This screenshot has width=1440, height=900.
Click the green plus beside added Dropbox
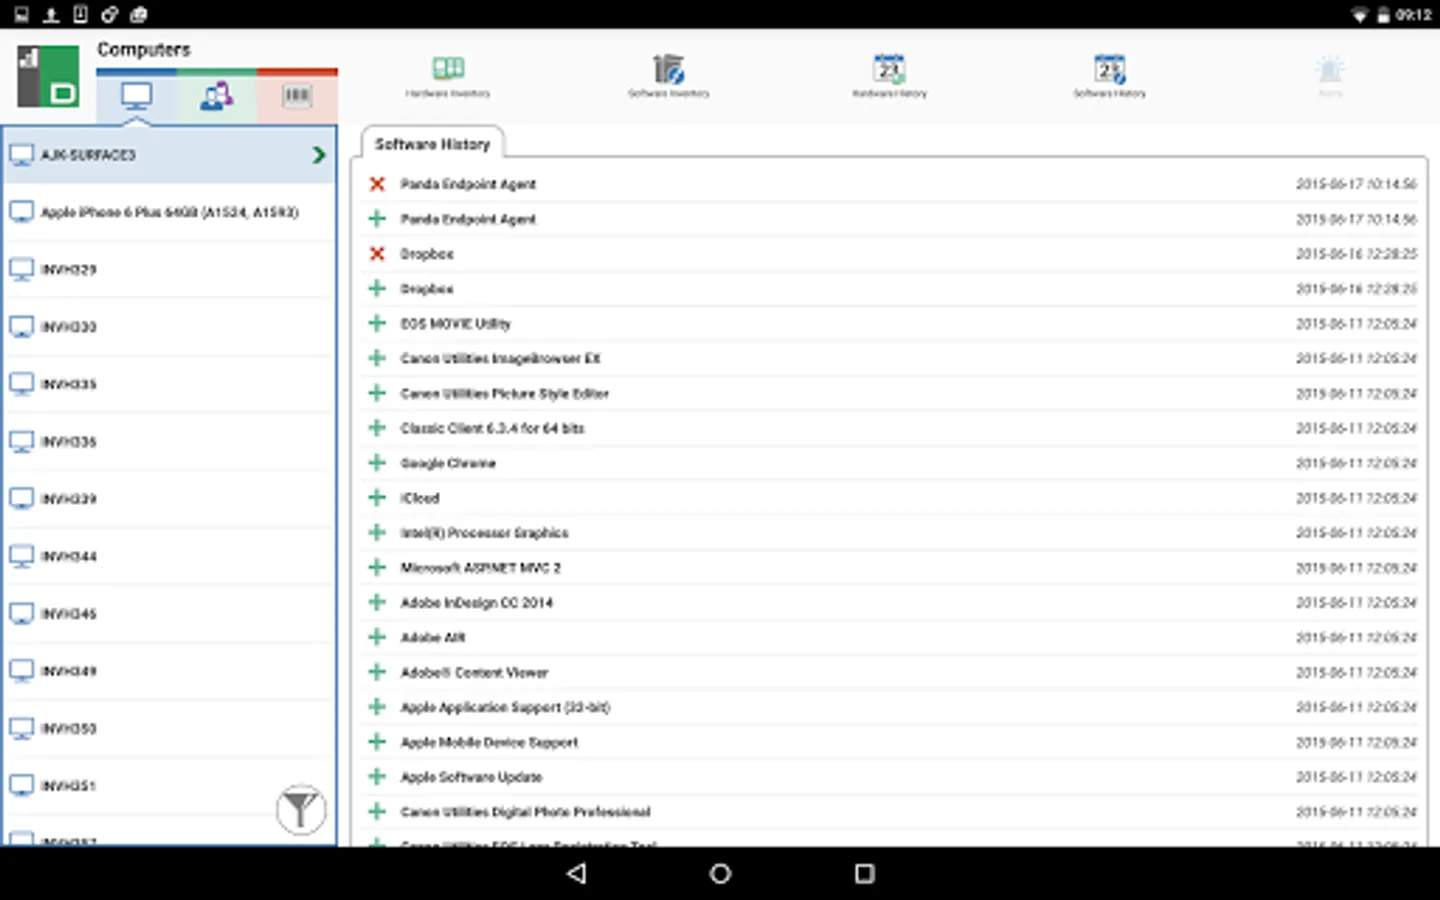(377, 288)
